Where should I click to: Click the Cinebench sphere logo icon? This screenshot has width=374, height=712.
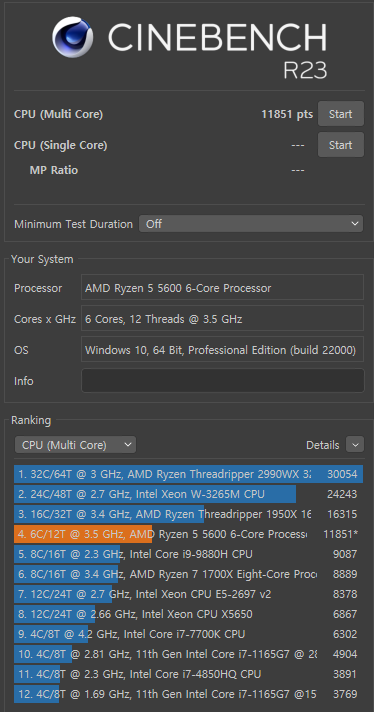point(73,37)
